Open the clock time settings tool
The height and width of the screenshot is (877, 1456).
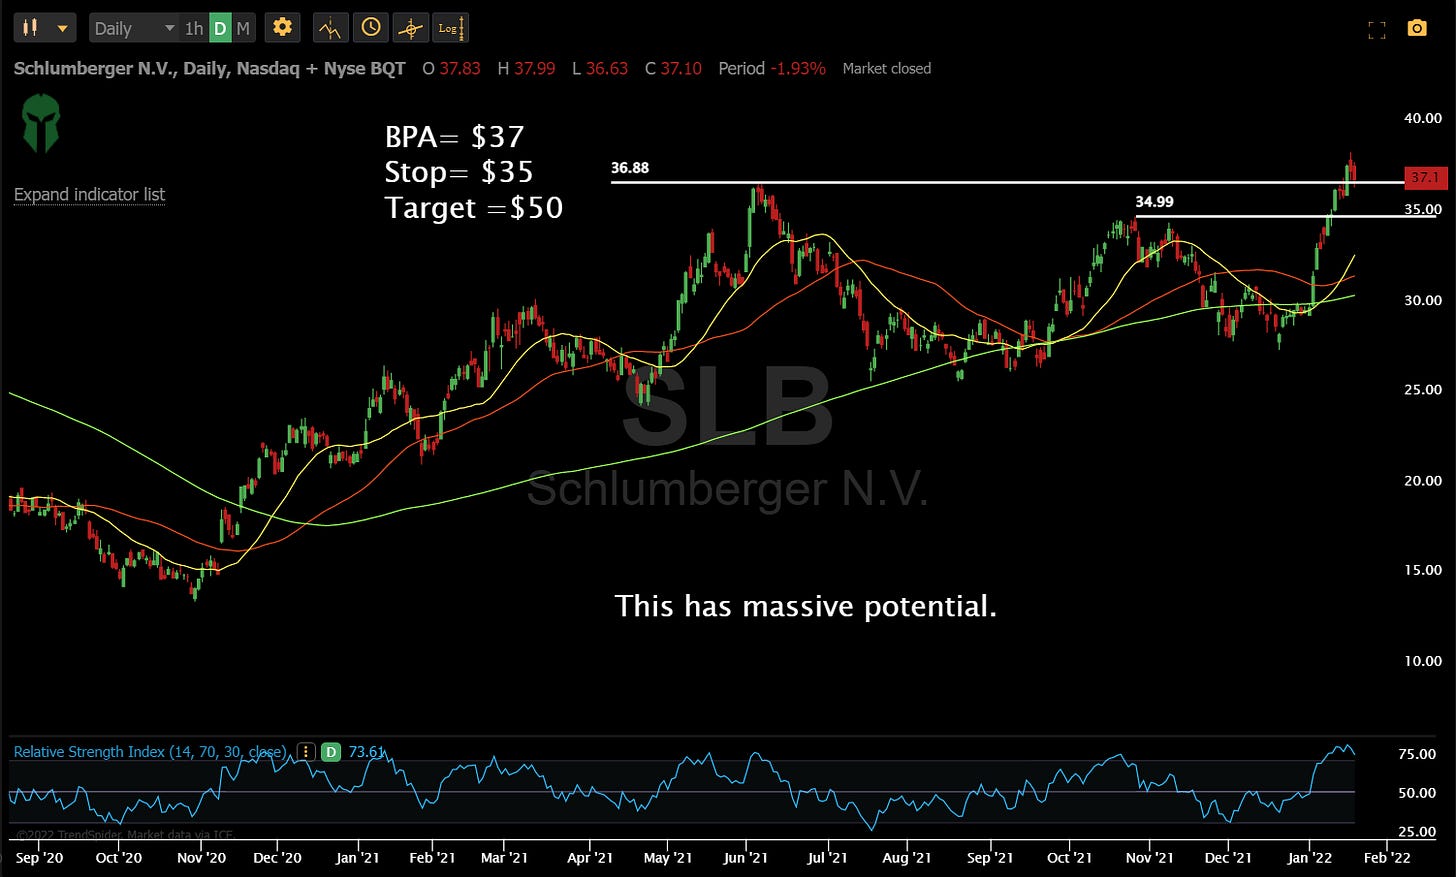coord(370,28)
